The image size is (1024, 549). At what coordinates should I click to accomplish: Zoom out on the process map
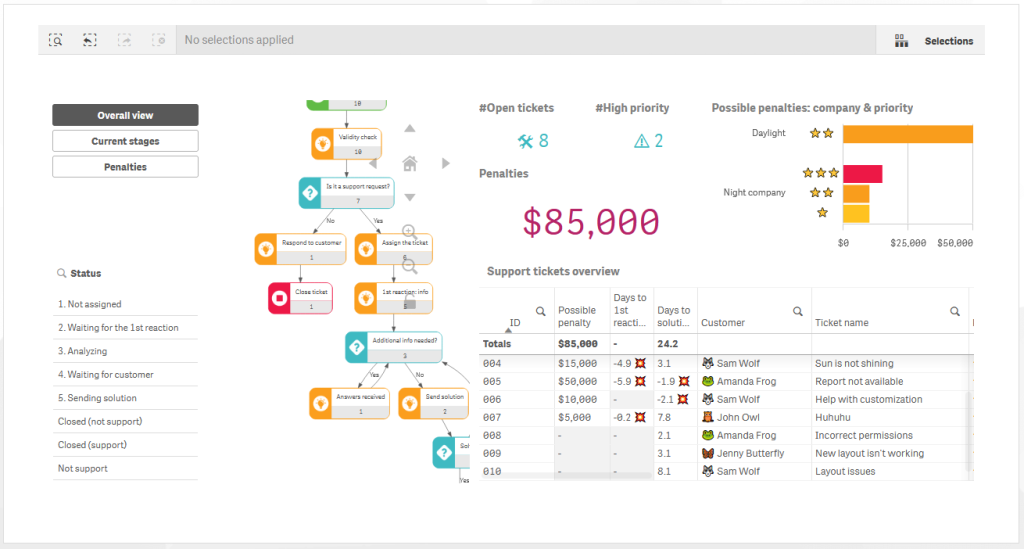409,265
